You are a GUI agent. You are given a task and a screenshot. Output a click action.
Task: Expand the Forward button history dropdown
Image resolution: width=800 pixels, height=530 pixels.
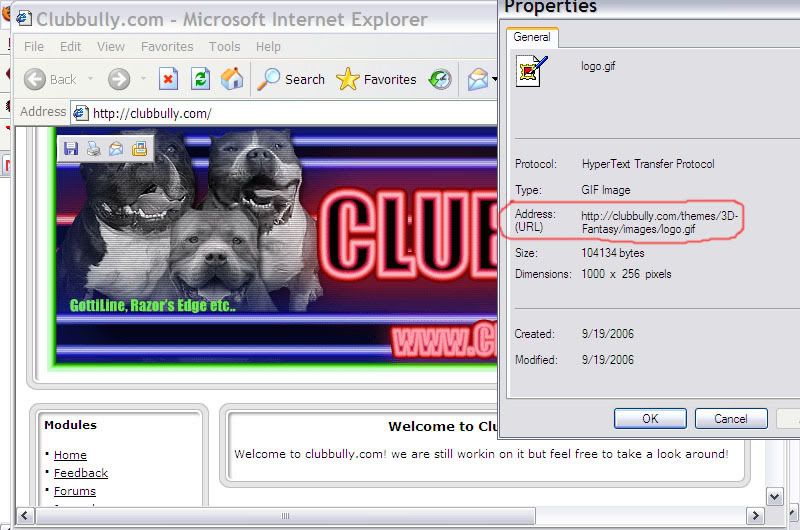pyautogui.click(x=143, y=79)
